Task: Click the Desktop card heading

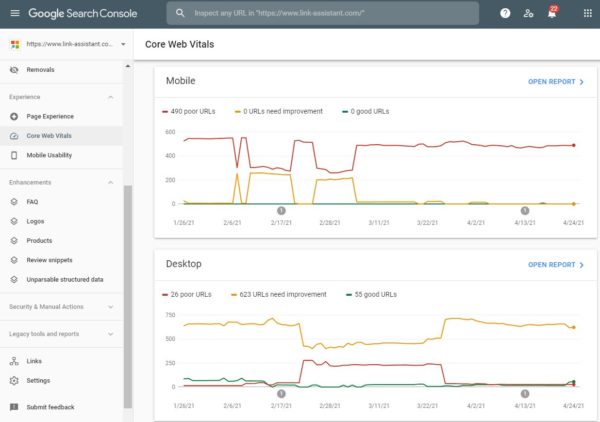Action: click(184, 264)
